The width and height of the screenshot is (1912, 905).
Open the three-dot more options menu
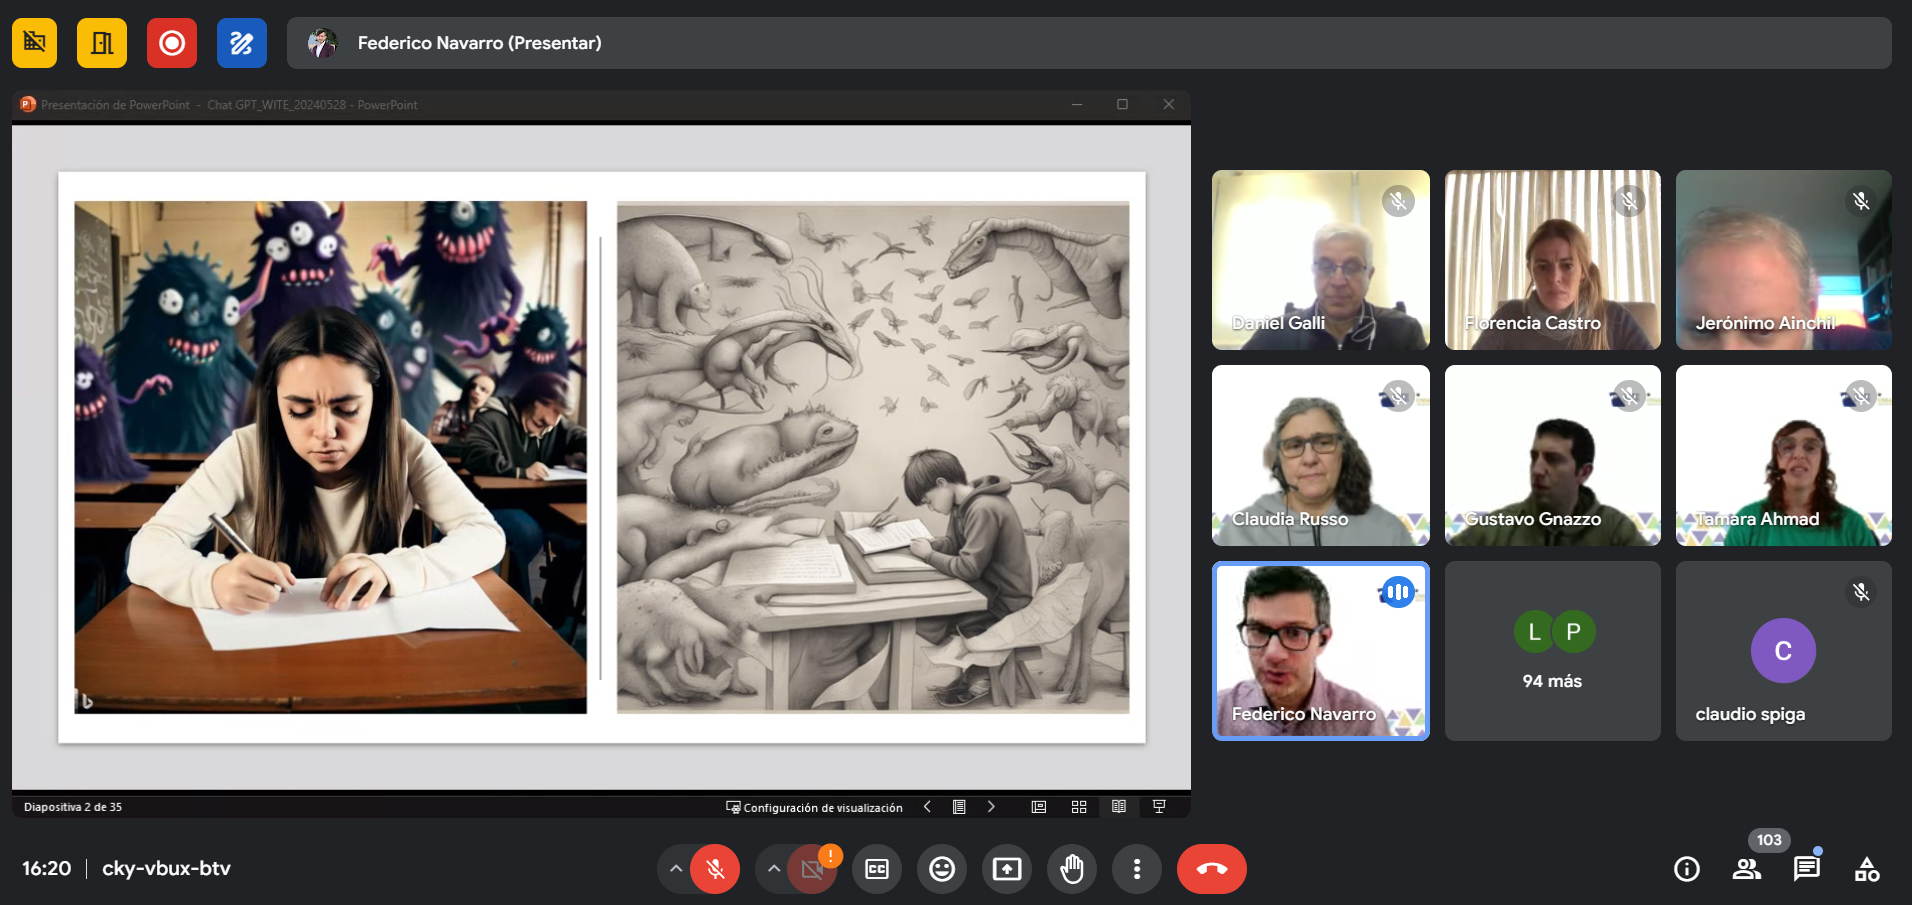pos(1137,869)
